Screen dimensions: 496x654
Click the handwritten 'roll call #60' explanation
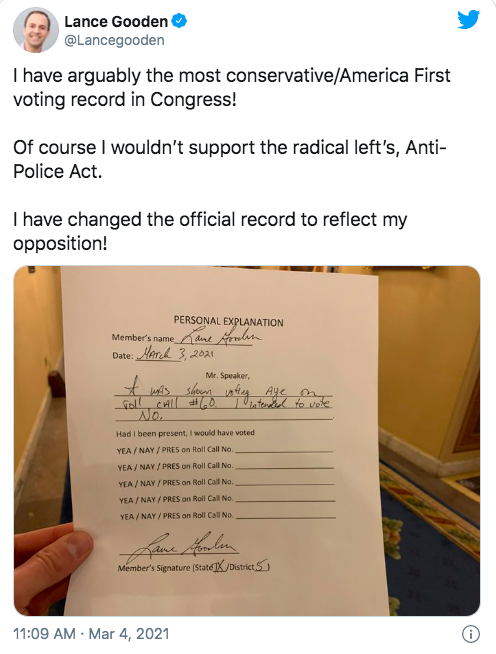coord(223,403)
